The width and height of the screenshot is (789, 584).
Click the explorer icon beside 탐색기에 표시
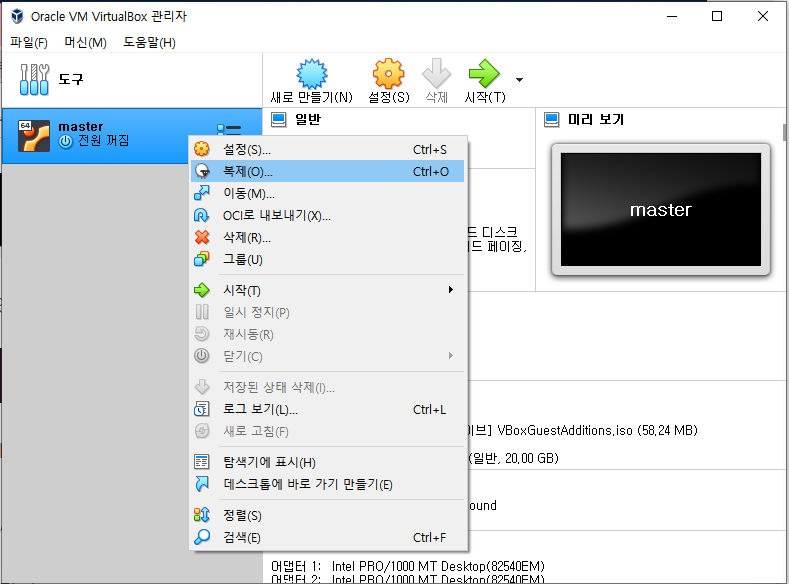[202, 461]
